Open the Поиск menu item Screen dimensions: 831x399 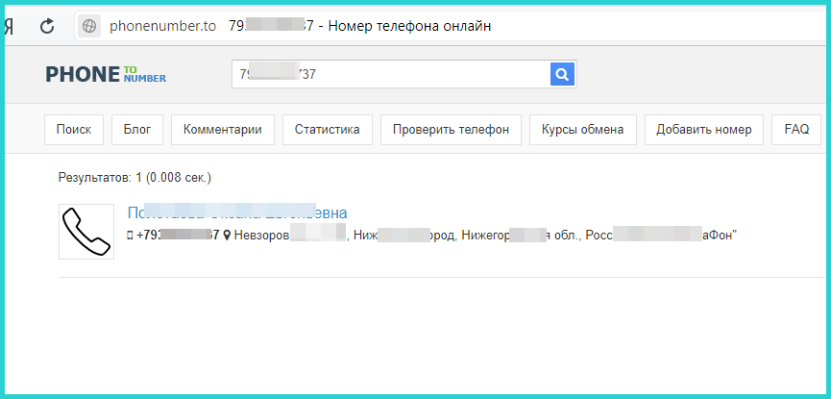tap(74, 129)
